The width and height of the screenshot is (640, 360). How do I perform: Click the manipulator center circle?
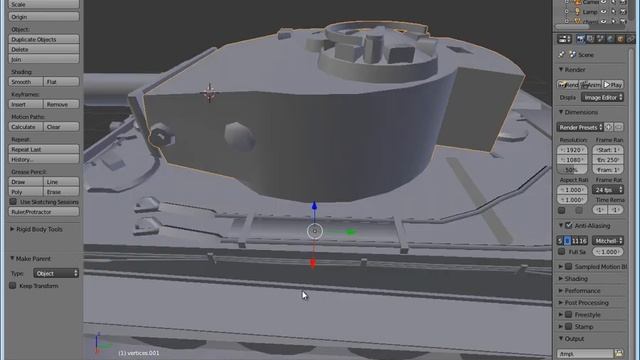coord(315,231)
